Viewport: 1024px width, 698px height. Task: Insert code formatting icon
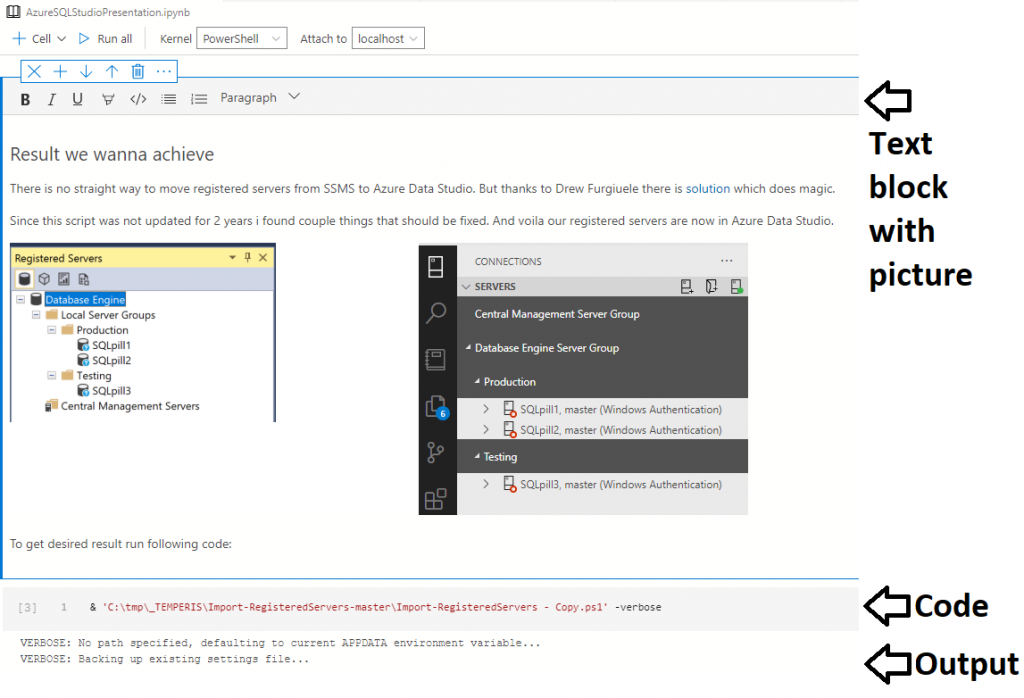click(x=138, y=99)
